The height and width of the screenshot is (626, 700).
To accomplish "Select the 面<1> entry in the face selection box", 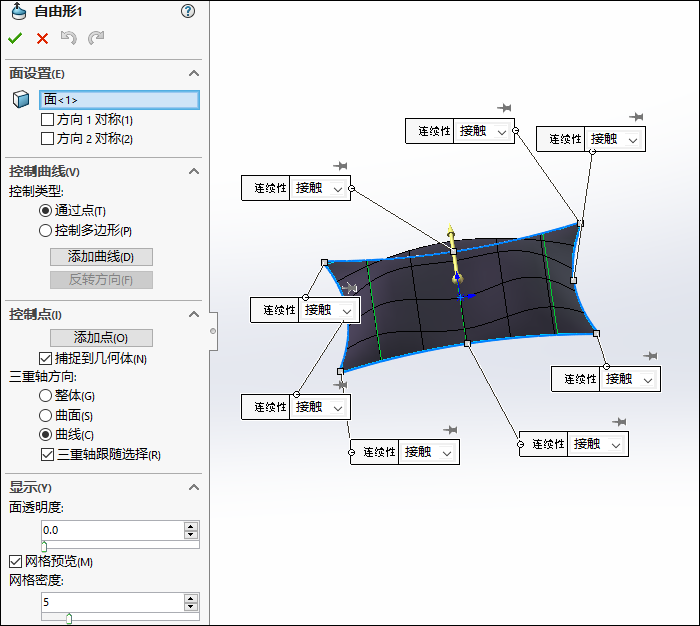I will [x=119, y=100].
